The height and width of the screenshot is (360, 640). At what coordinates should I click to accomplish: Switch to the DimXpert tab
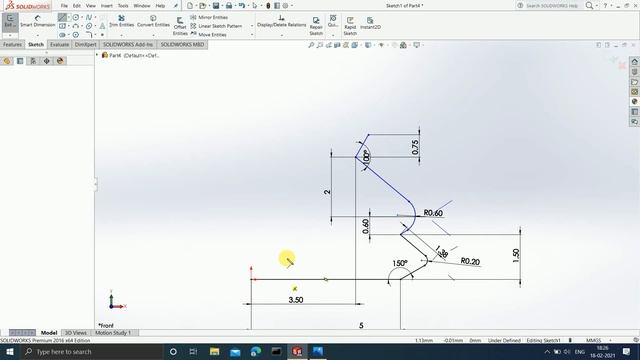[x=85, y=44]
